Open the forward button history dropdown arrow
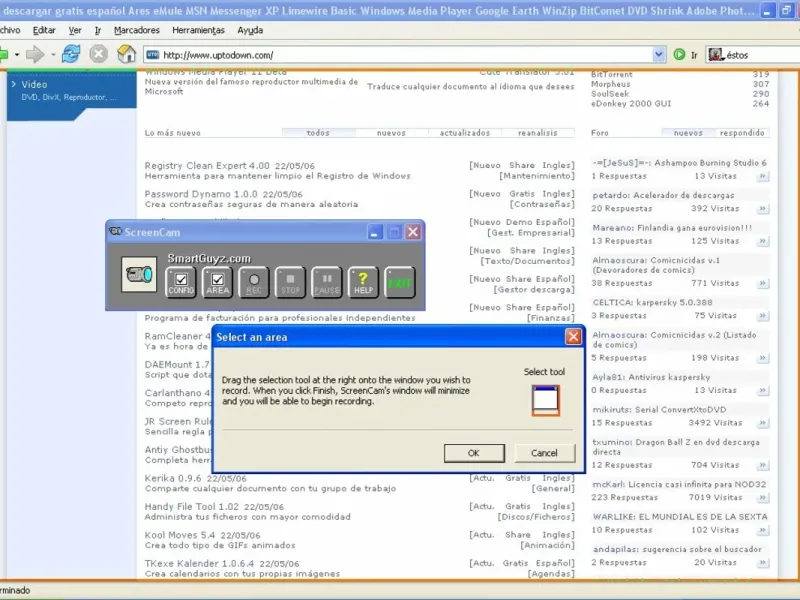This screenshot has width=800, height=600. coord(53,55)
